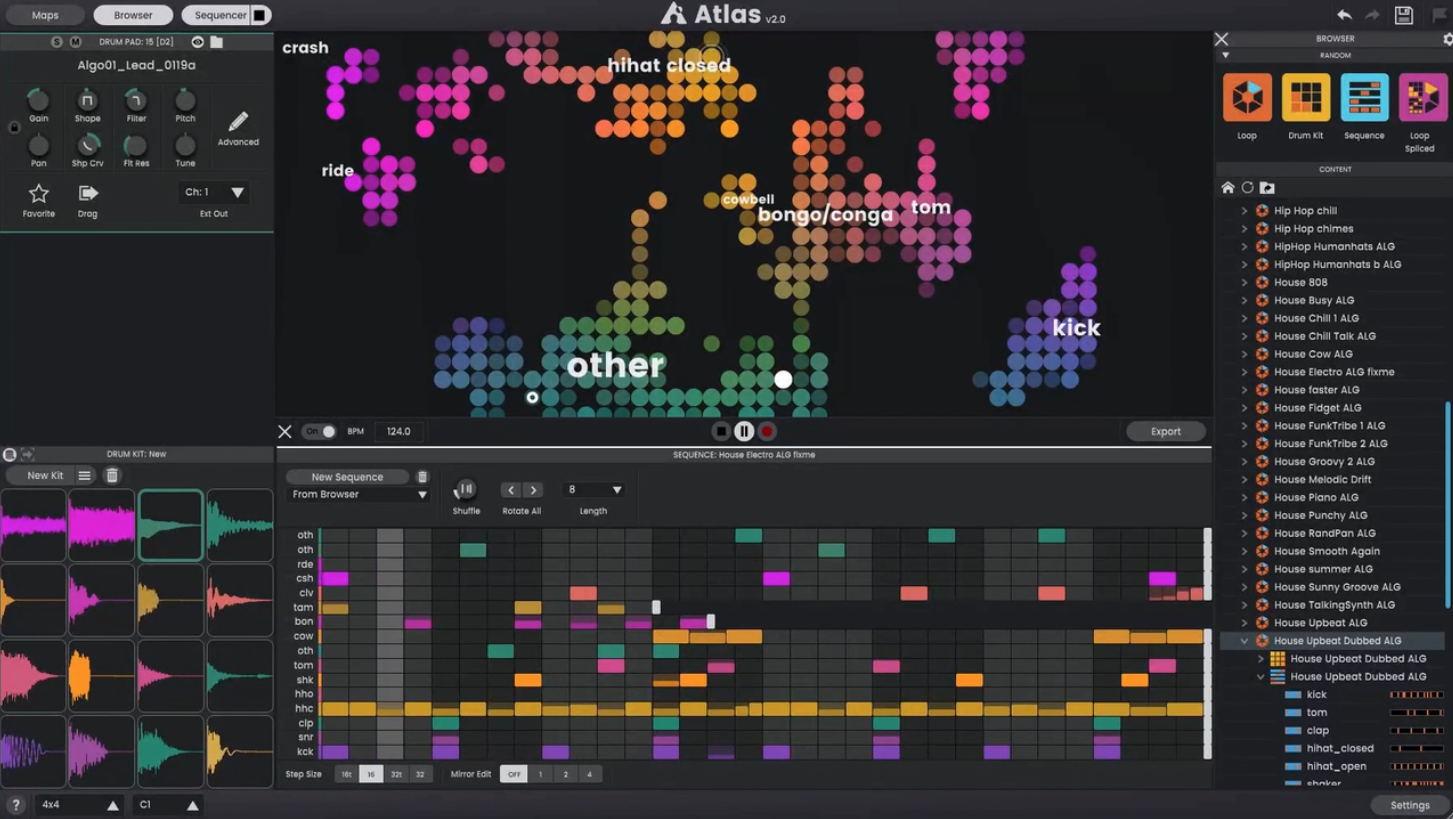Solo the drum pad (S)
Screen dimensions: 1453x819
pyautogui.click(x=56, y=42)
